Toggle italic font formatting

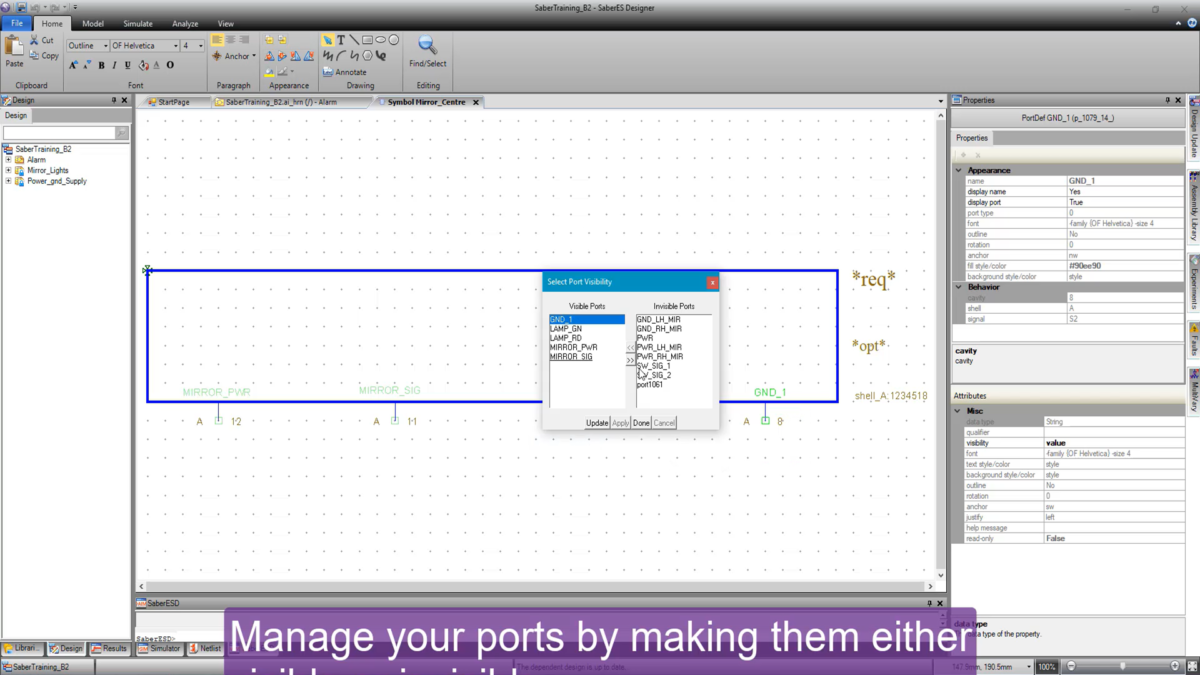[114, 65]
